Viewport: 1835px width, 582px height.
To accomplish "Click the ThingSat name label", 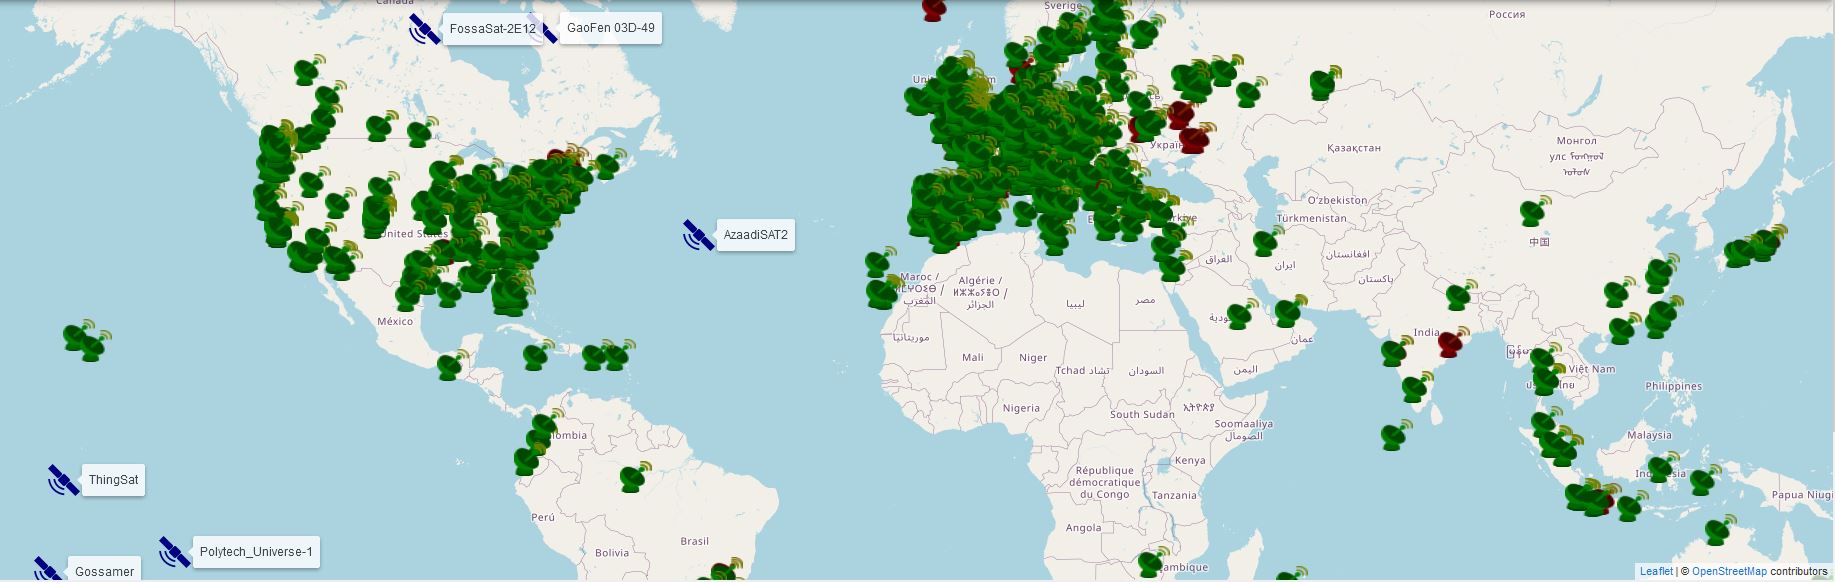I will coord(113,480).
